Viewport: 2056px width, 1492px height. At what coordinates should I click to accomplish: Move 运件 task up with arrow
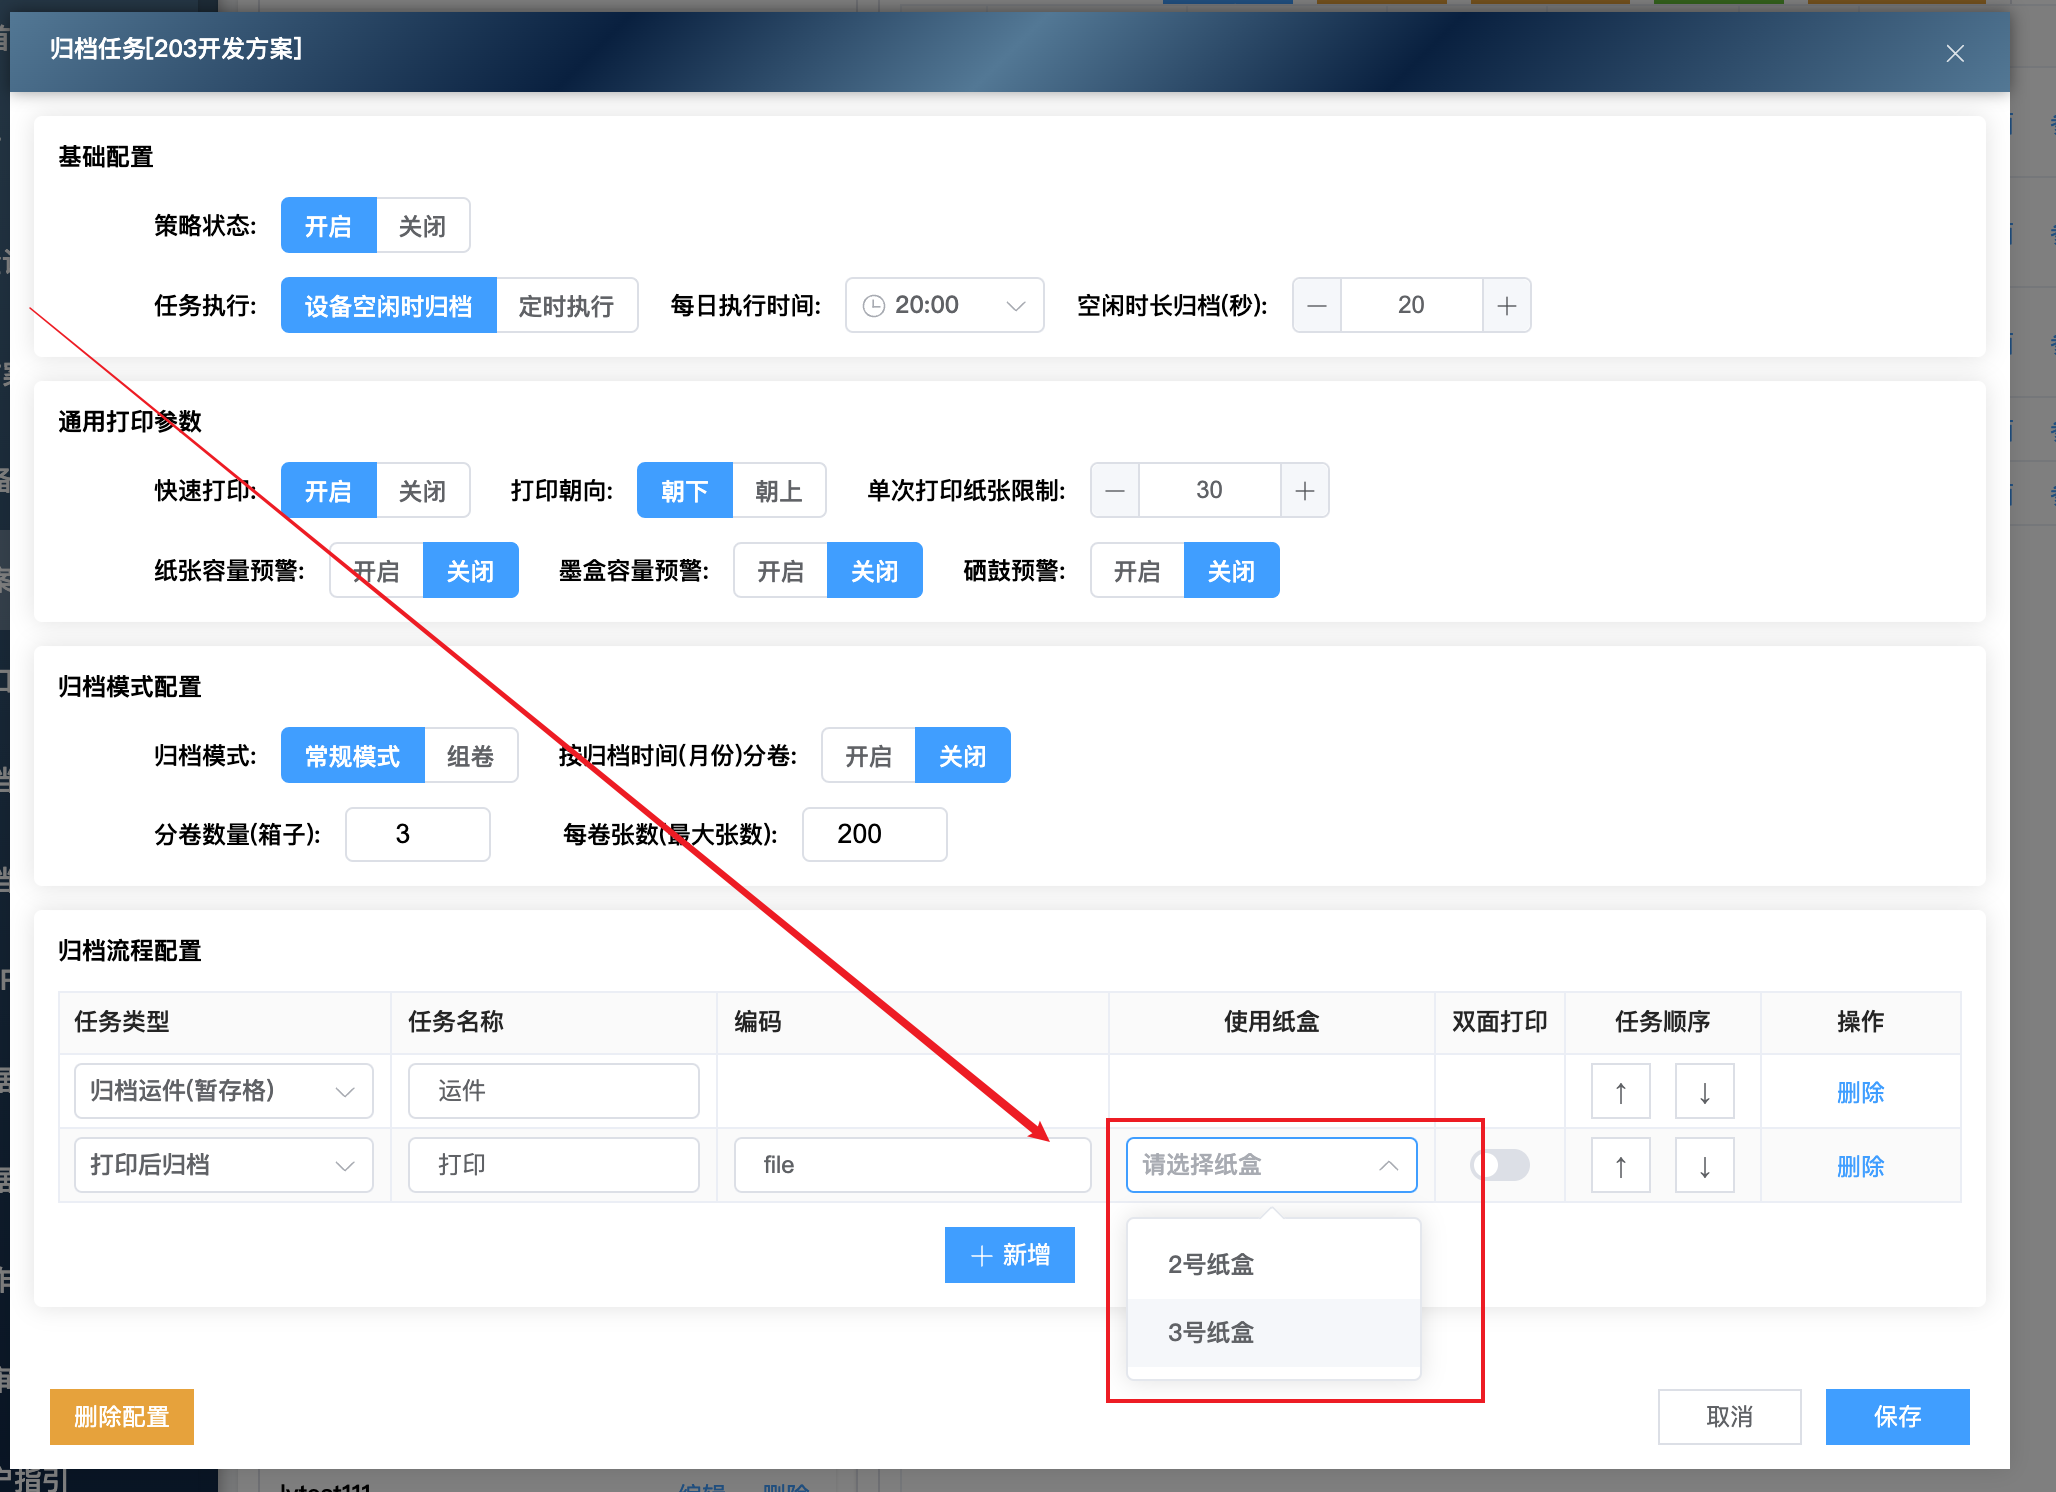[1620, 1092]
